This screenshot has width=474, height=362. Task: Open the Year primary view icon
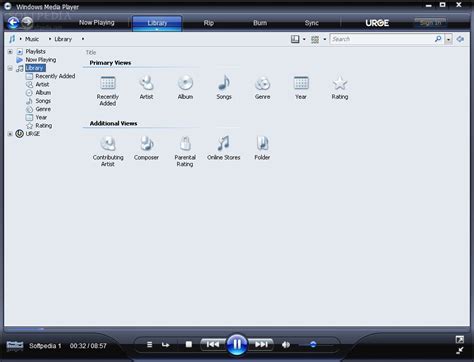point(301,87)
